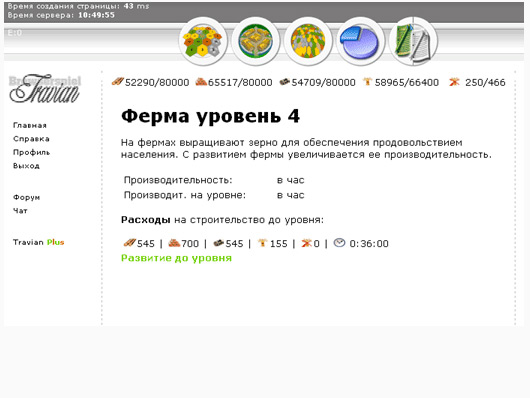Click the wood resource icon beside 52290/80000
This screenshot has height=398, width=530.
coord(118,81)
